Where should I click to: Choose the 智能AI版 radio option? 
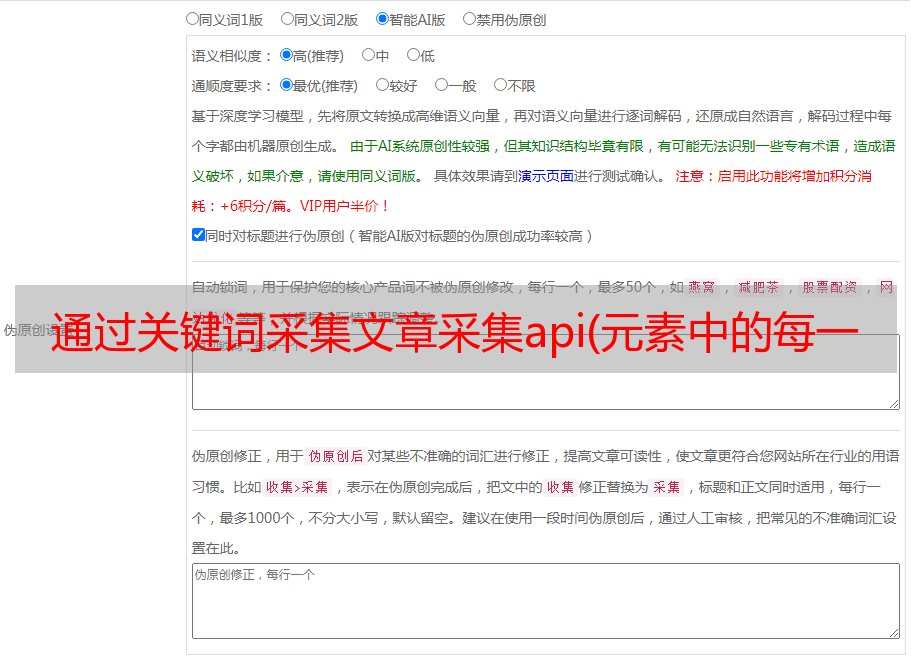tap(382, 19)
